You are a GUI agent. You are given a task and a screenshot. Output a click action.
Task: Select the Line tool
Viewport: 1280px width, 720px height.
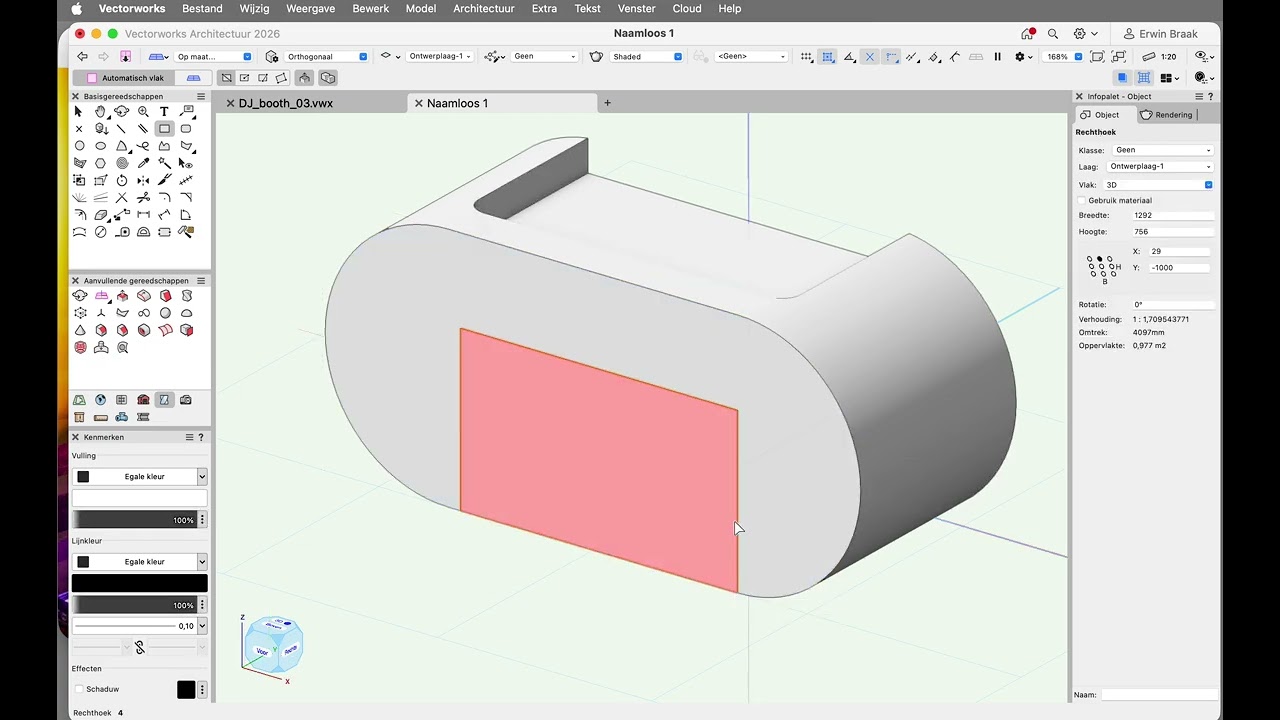pyautogui.click(x=122, y=128)
